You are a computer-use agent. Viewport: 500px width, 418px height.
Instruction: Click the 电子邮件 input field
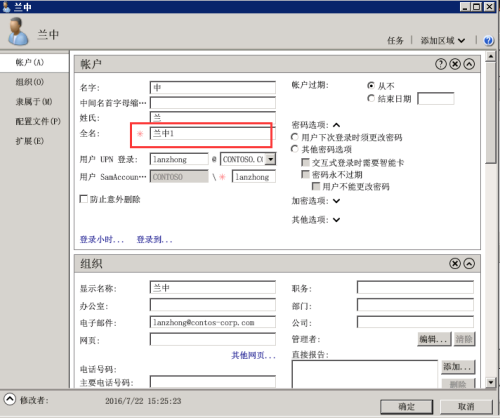[x=213, y=322]
